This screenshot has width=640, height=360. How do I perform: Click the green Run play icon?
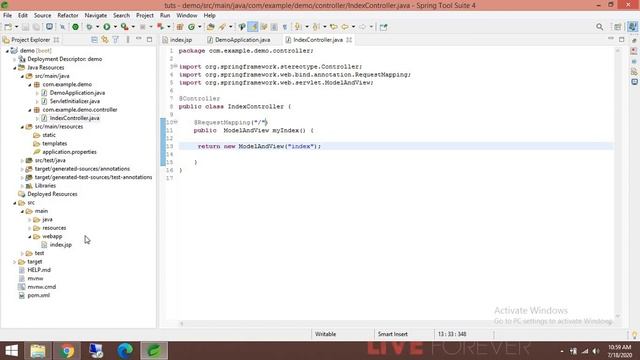pyautogui.click(x=107, y=27)
